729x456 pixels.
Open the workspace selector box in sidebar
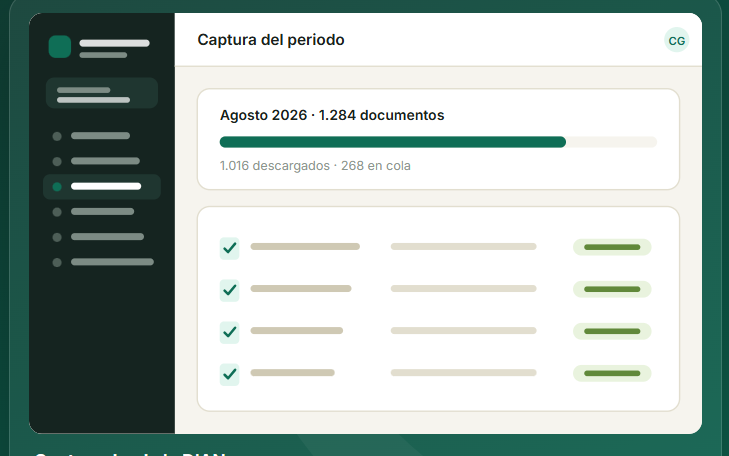(102, 93)
